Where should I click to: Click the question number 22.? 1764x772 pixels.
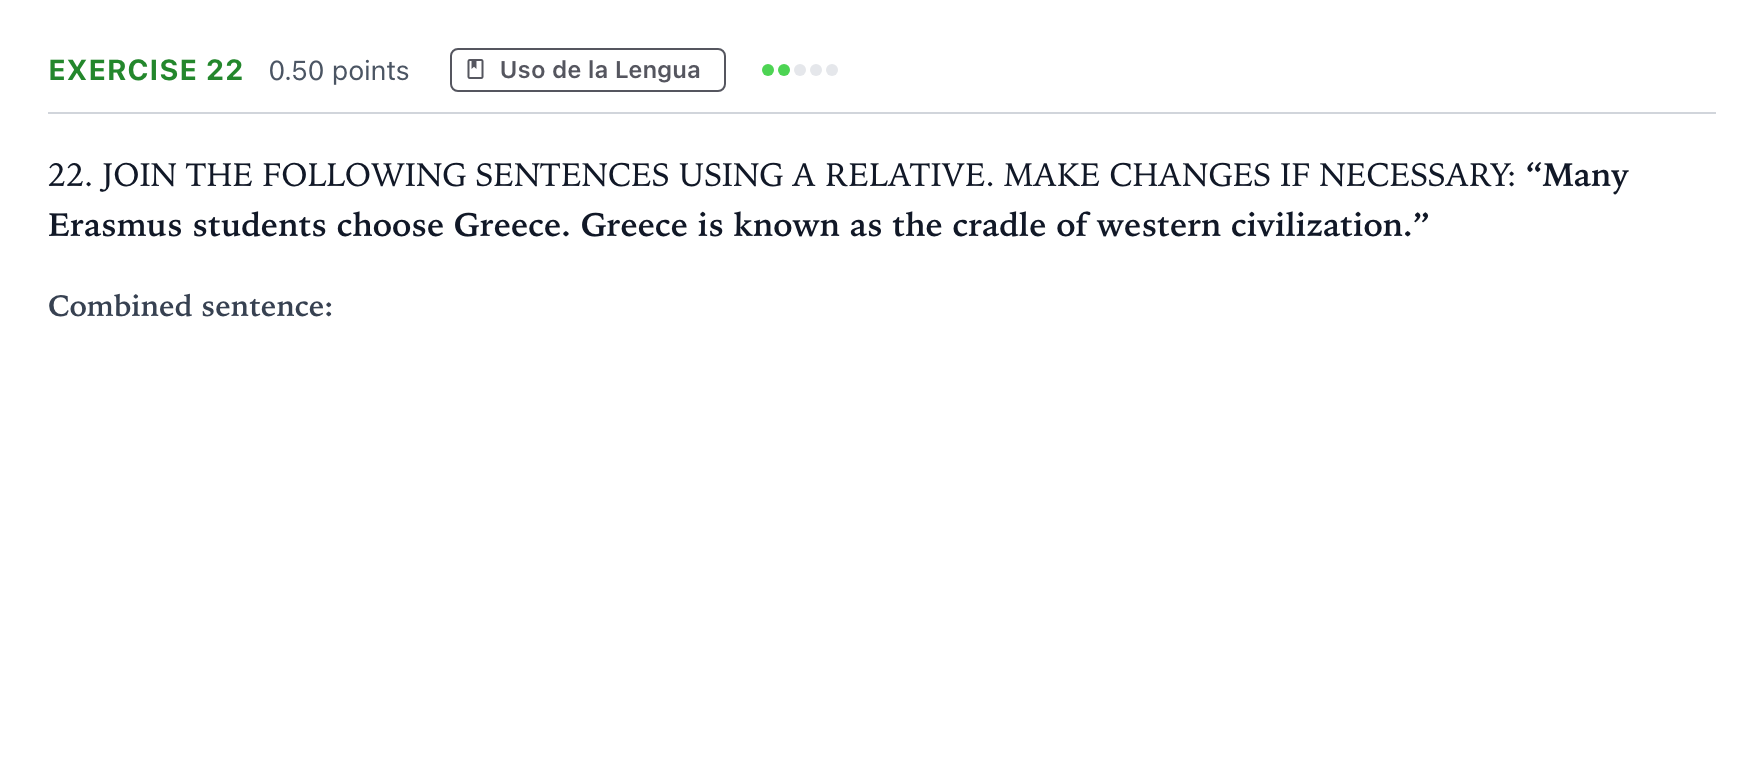(x=70, y=176)
